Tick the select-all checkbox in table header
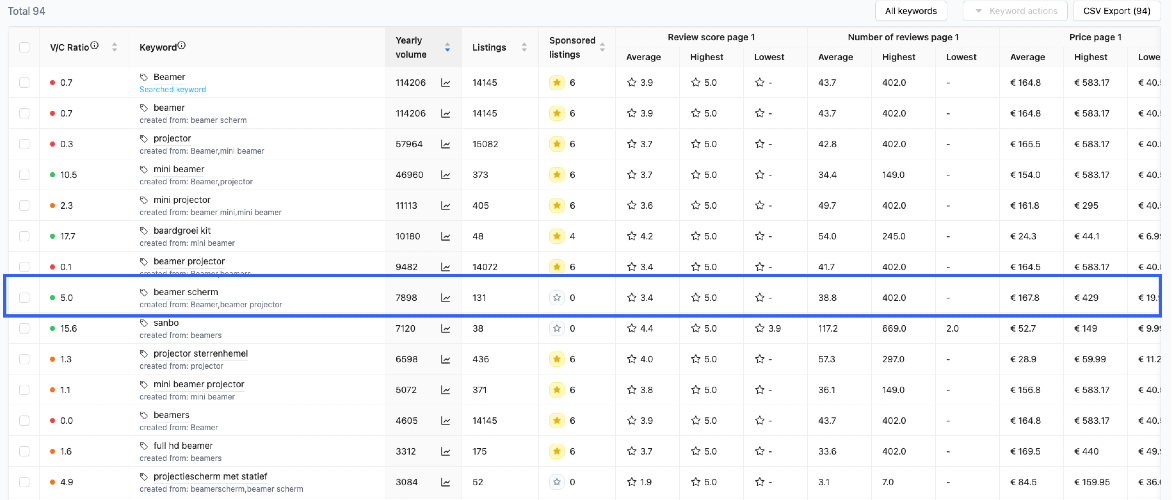 pyautogui.click(x=24, y=47)
